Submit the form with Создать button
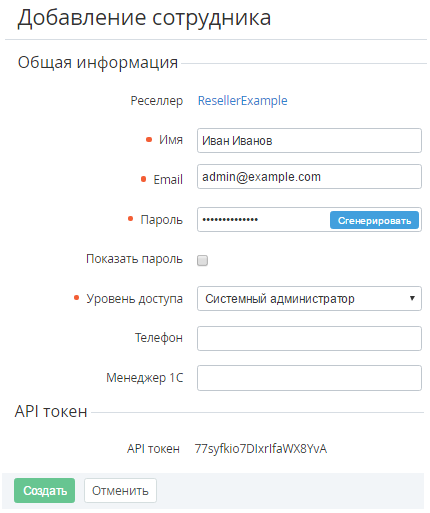 coord(44,490)
